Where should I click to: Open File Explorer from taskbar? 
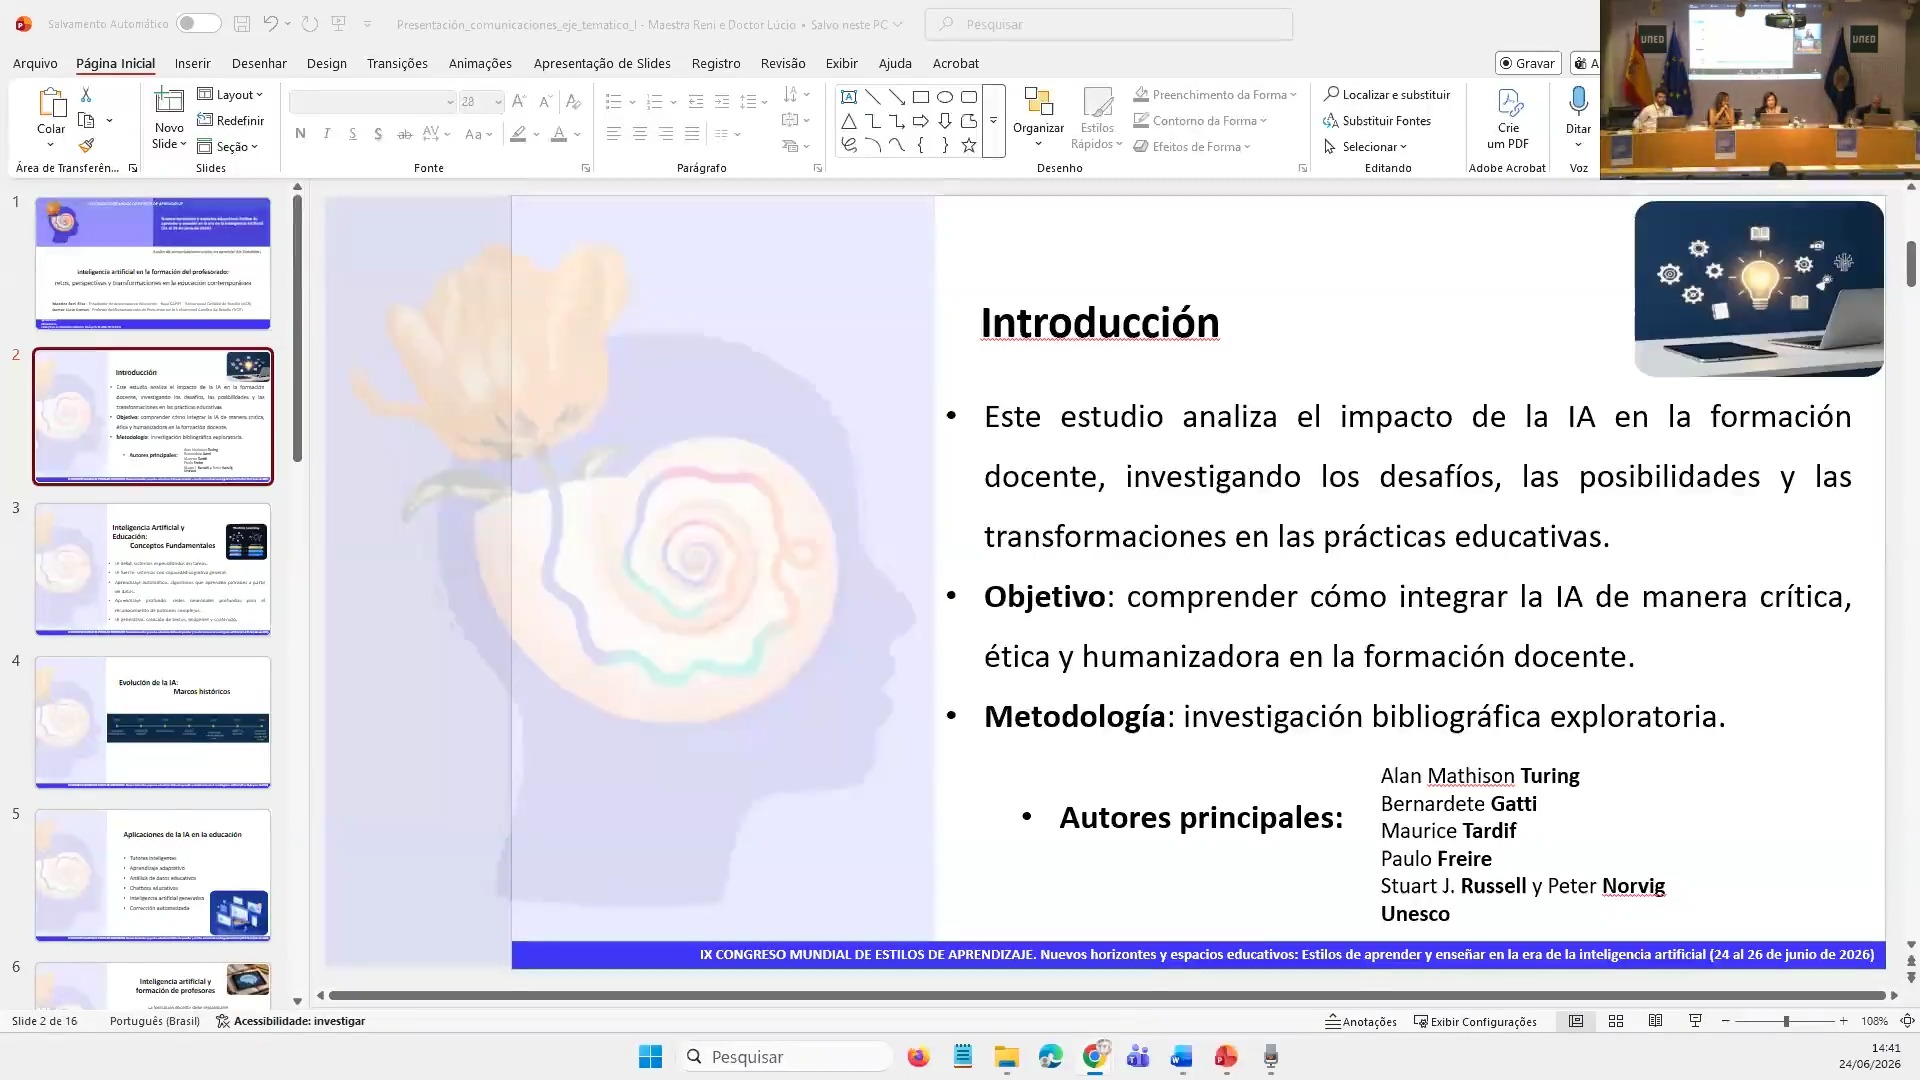[x=1006, y=1056]
